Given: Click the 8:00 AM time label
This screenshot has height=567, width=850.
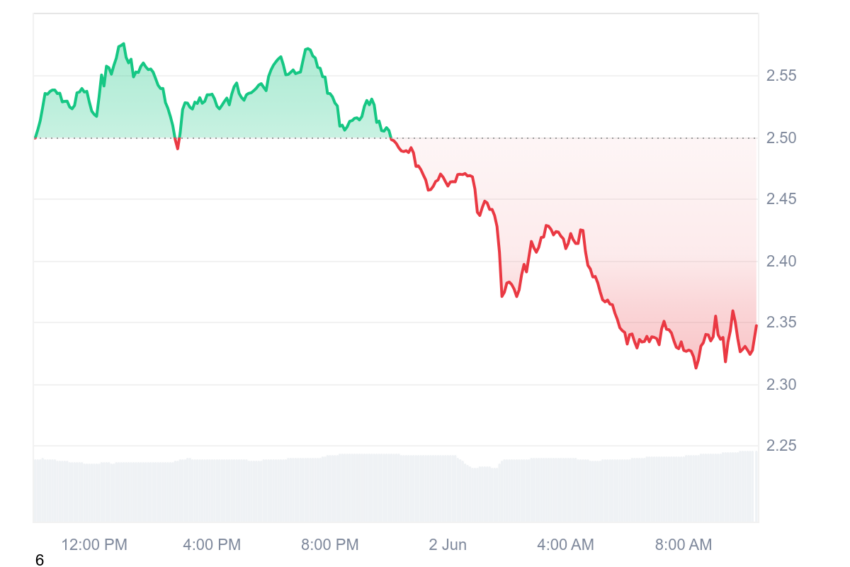Looking at the screenshot, I should click(x=683, y=544).
